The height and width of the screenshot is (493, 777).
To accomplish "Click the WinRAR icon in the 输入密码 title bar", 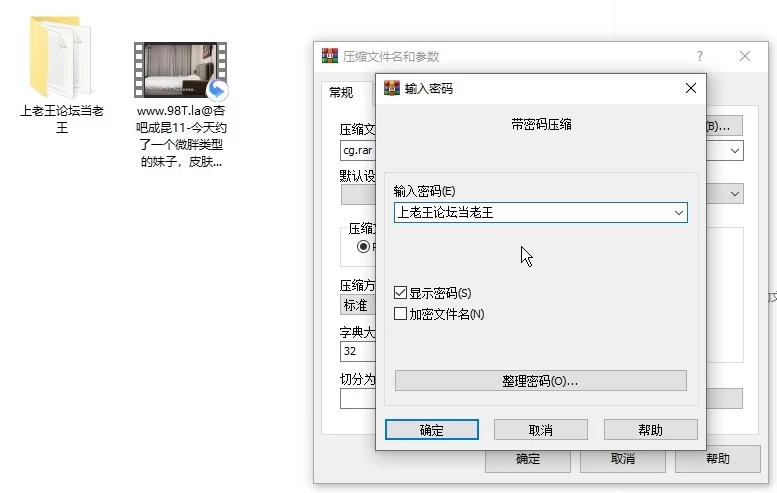I will point(392,88).
